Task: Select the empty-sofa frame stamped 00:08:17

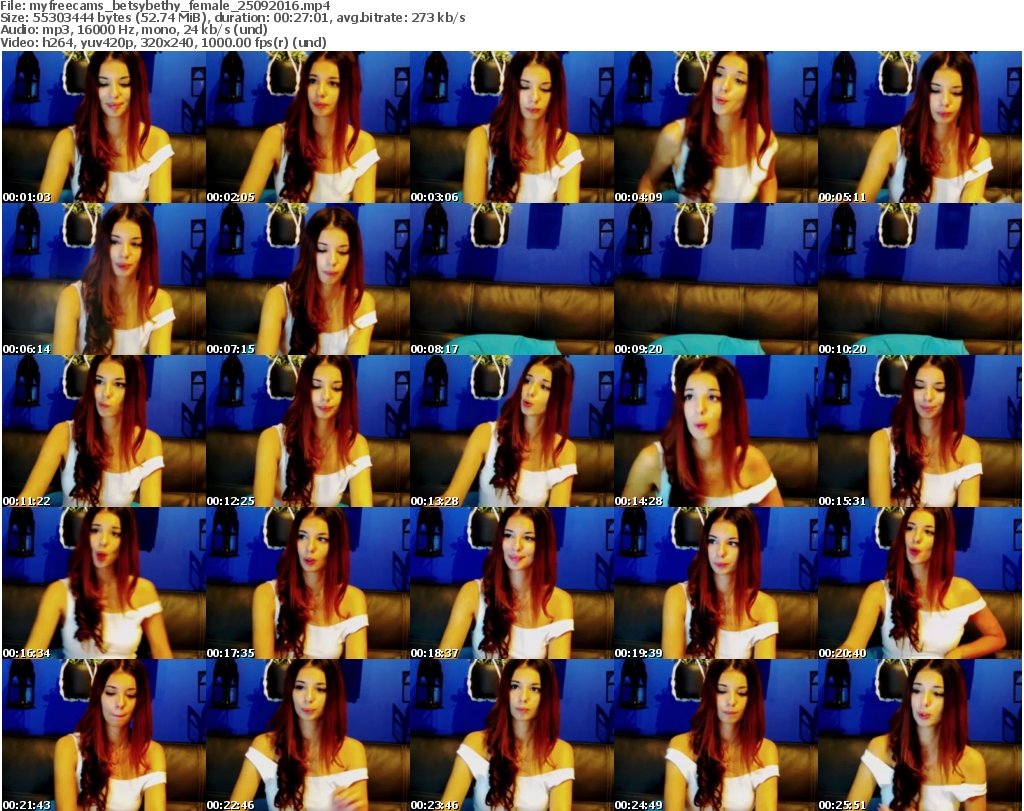Action: [x=512, y=279]
